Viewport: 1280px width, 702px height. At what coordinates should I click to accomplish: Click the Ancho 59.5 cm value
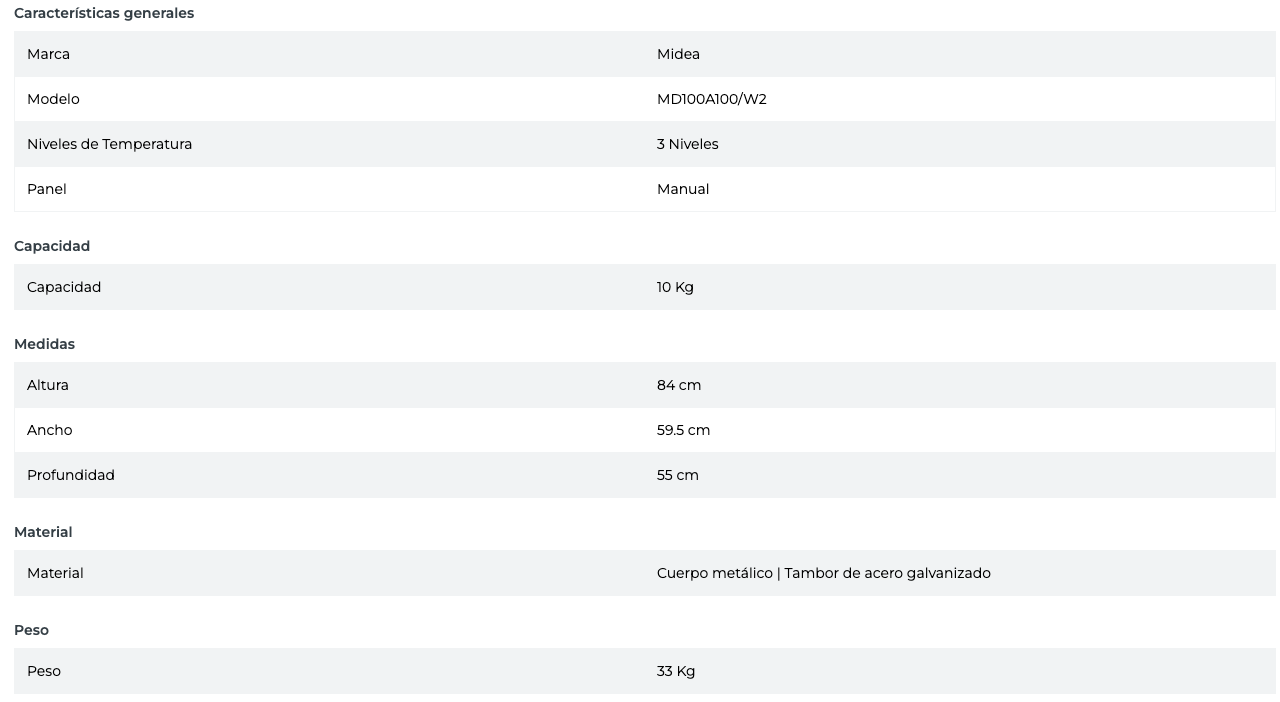(683, 430)
